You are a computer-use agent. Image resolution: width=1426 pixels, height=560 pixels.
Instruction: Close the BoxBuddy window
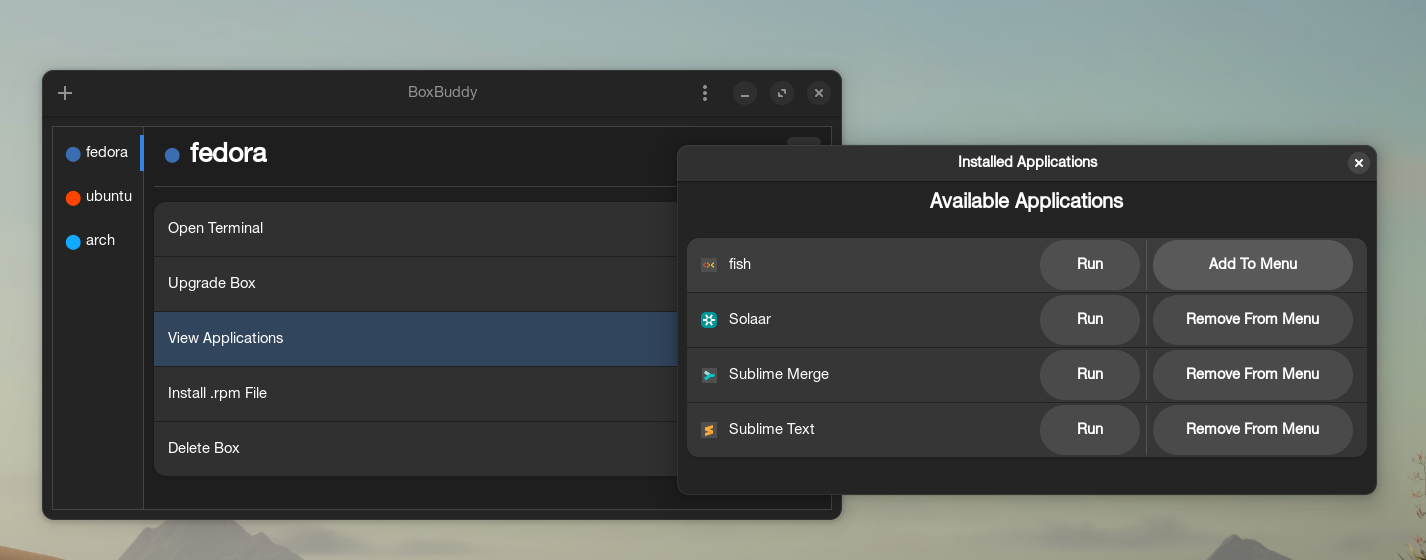[819, 93]
